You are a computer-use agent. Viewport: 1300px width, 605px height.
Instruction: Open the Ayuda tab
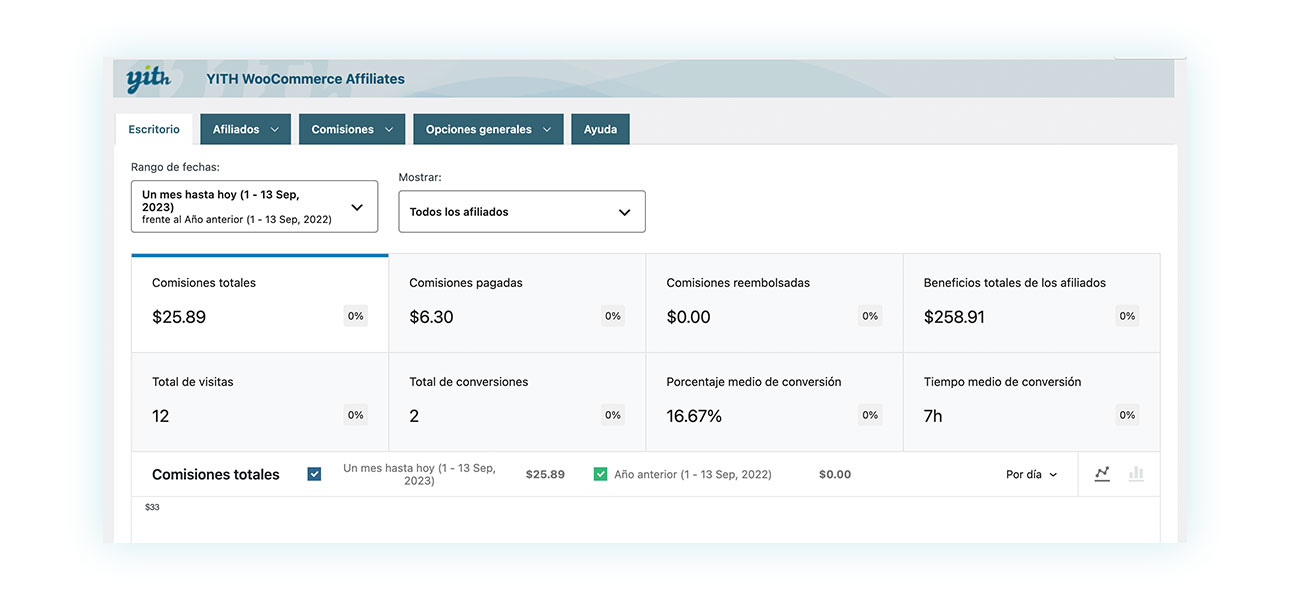pos(600,129)
